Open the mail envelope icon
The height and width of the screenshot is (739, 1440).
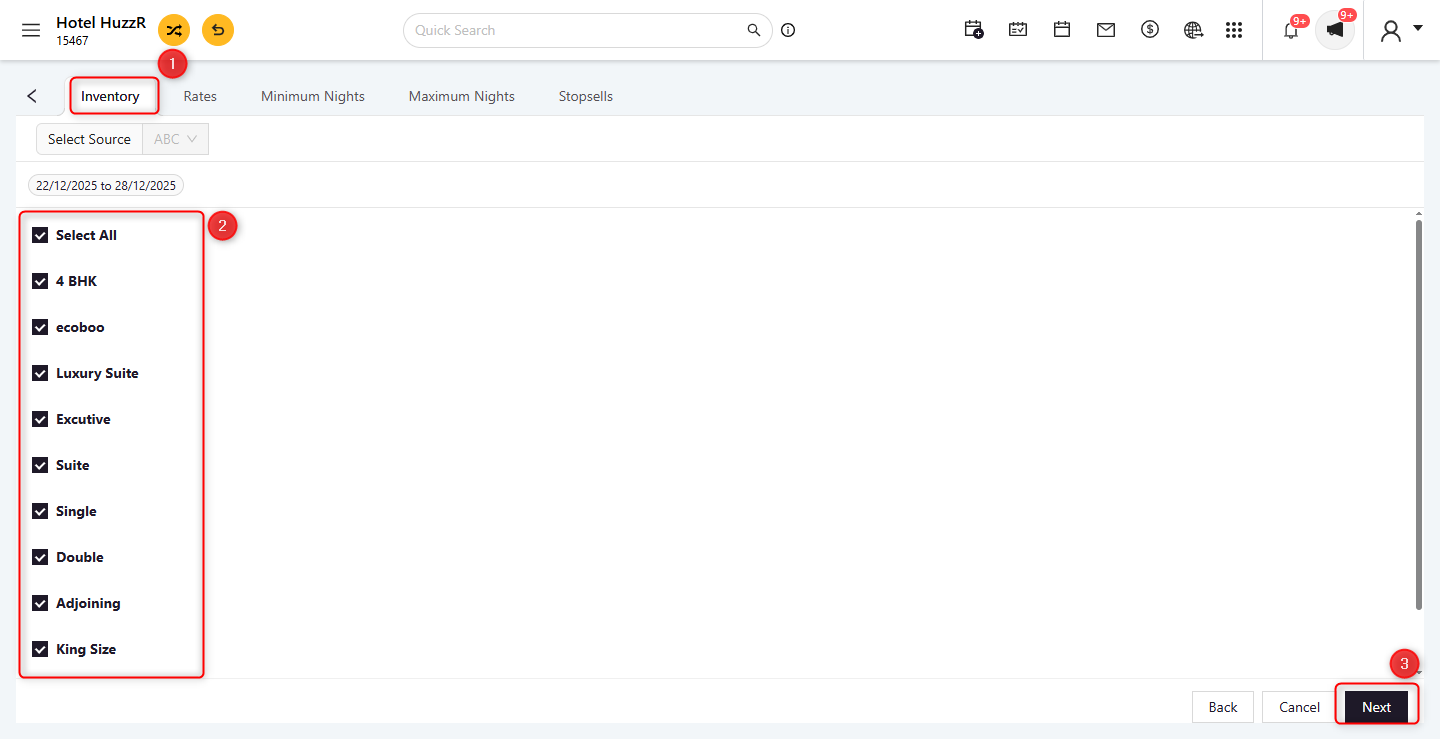1106,30
